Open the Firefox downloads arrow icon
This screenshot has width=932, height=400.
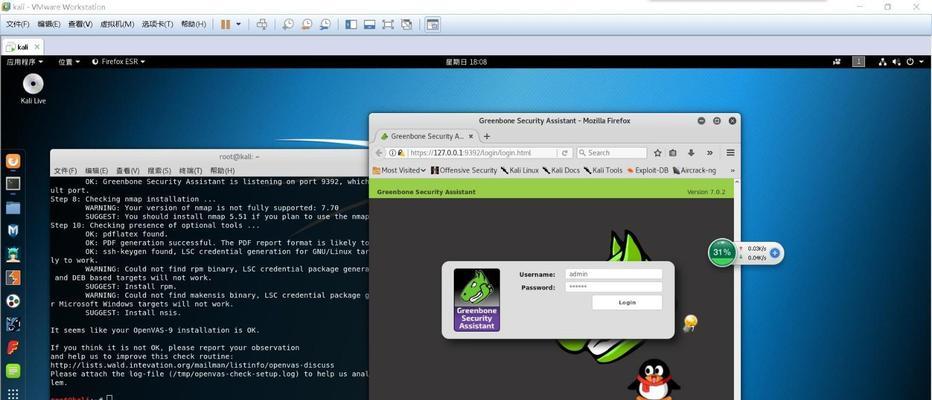point(691,153)
